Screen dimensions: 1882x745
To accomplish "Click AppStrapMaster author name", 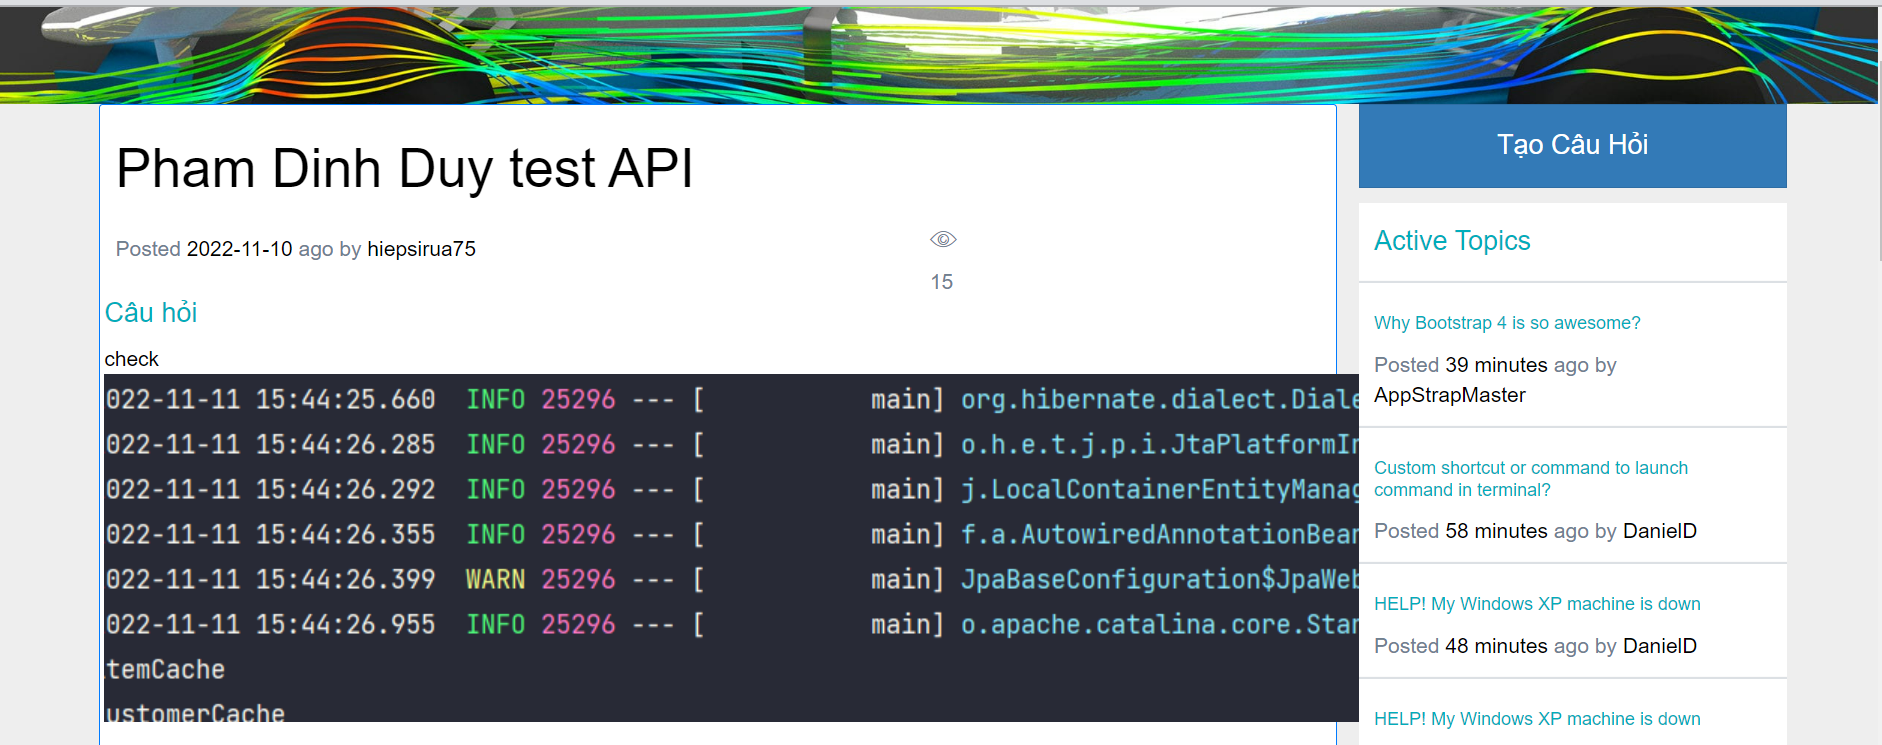I will [1449, 395].
